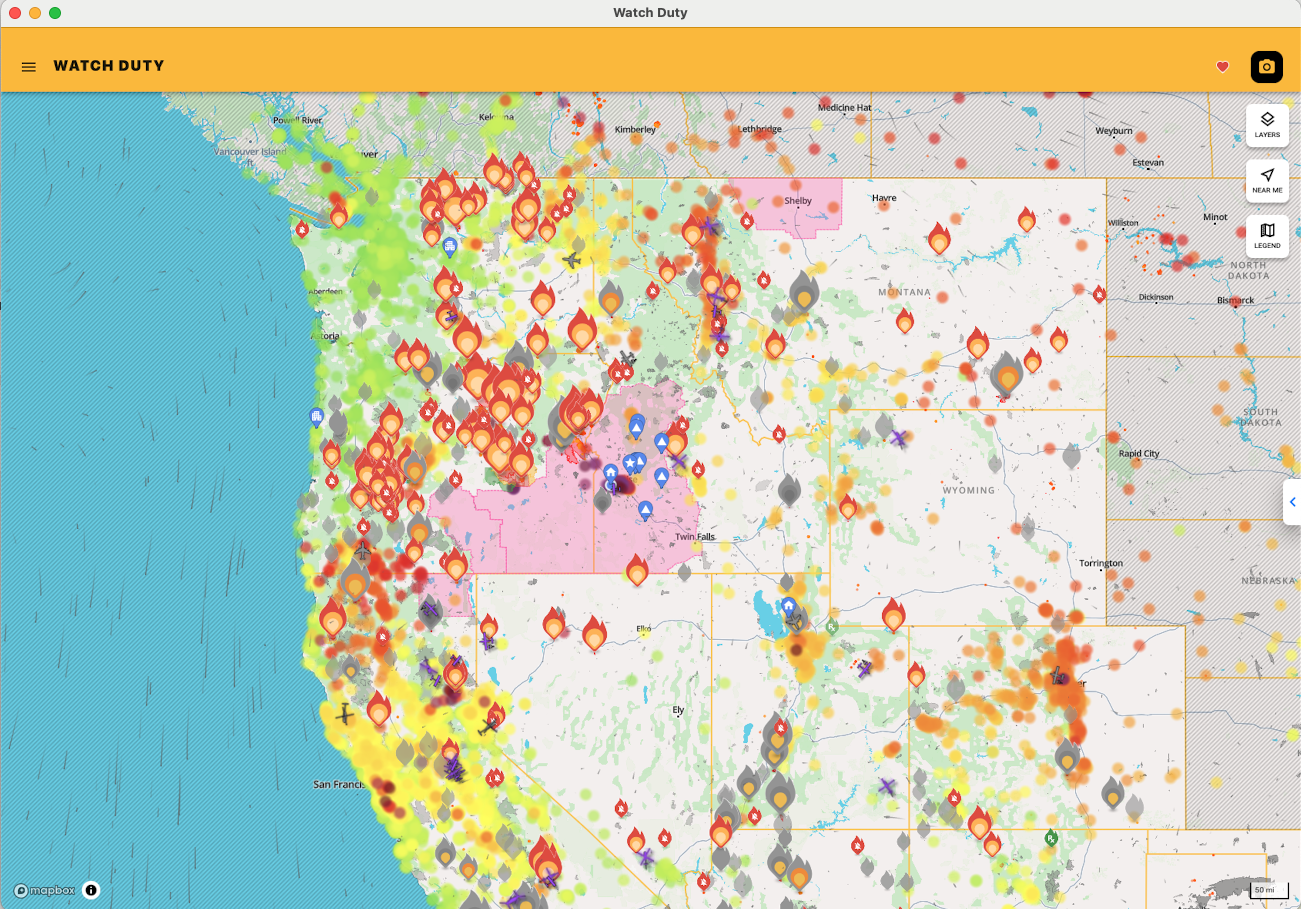Open the hamburger menu beside Watch Duty
The height and width of the screenshot is (909, 1301).
tap(29, 67)
